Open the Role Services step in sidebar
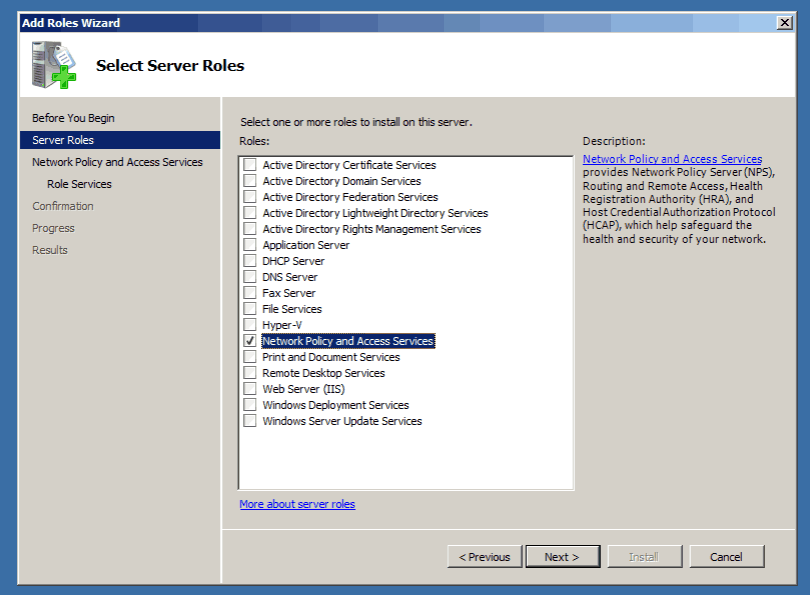810x595 pixels. click(79, 184)
